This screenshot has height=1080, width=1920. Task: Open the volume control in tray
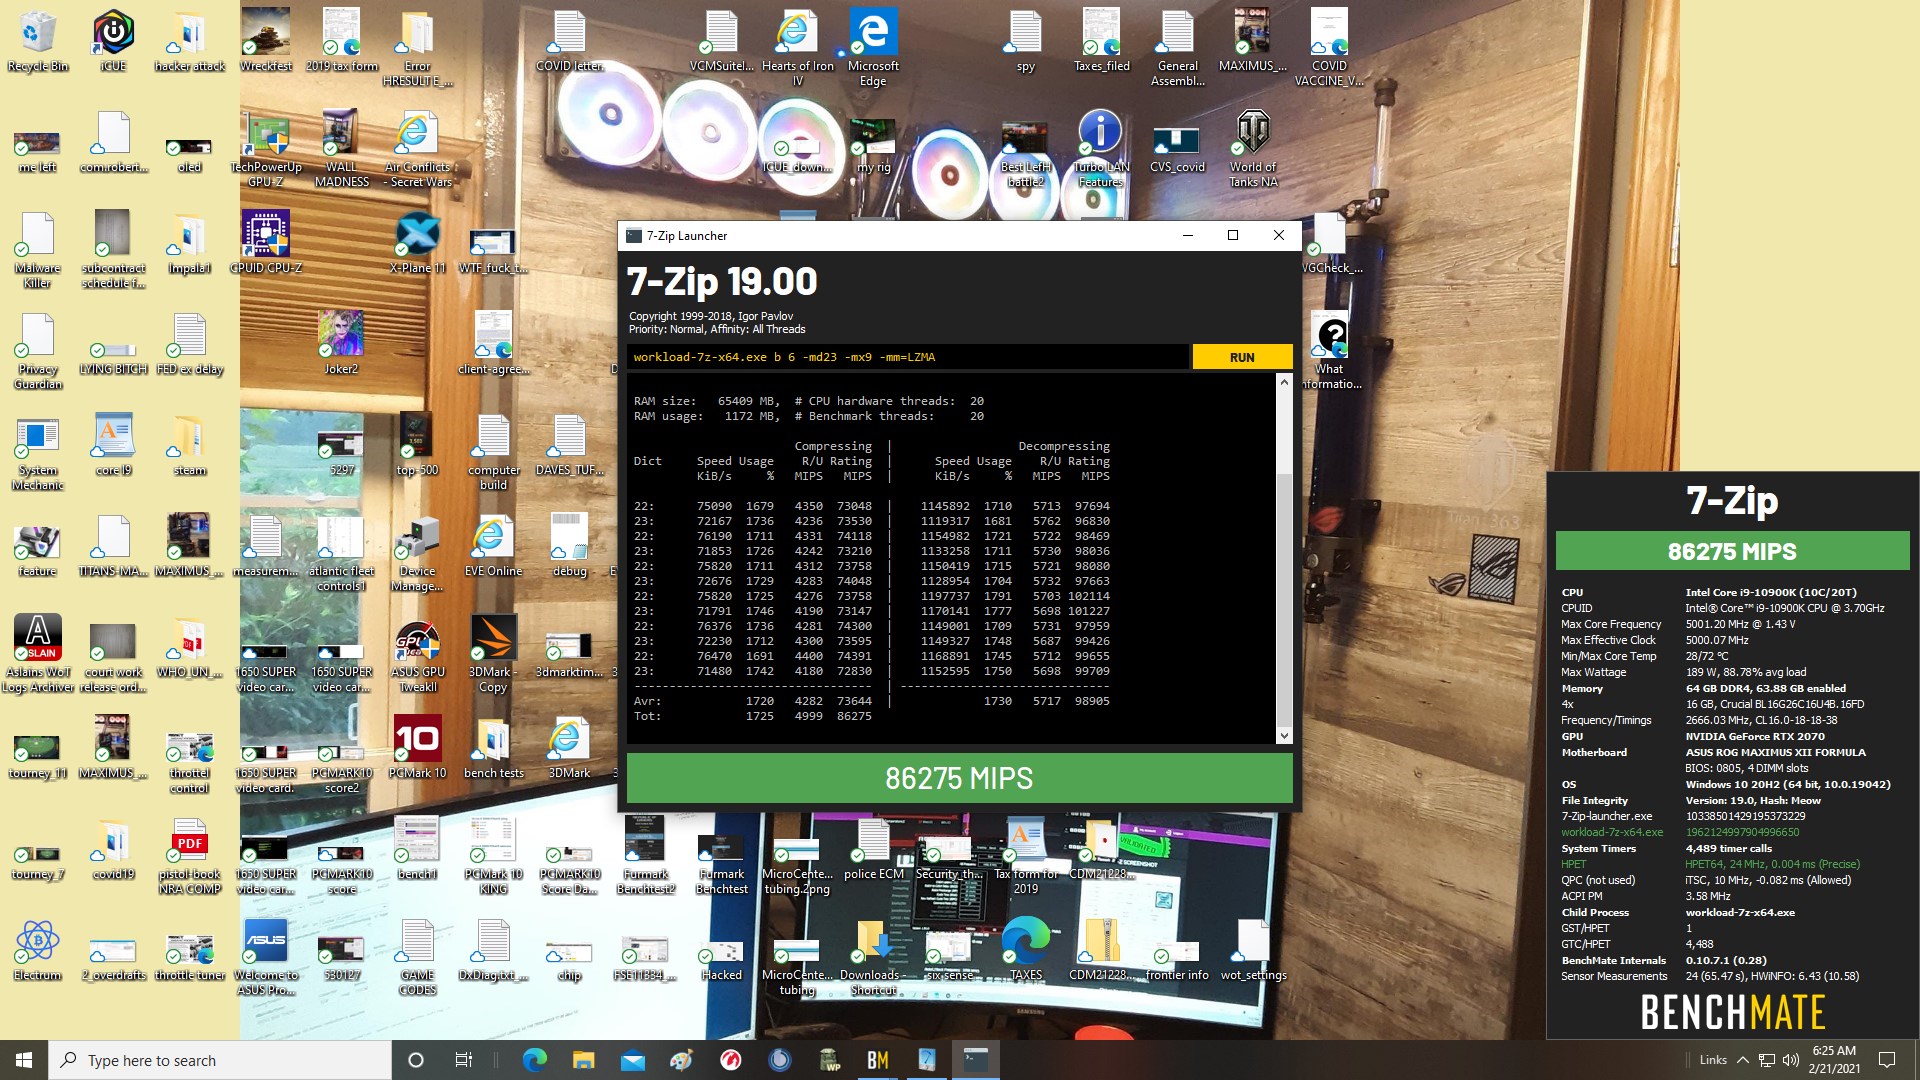1790,1060
